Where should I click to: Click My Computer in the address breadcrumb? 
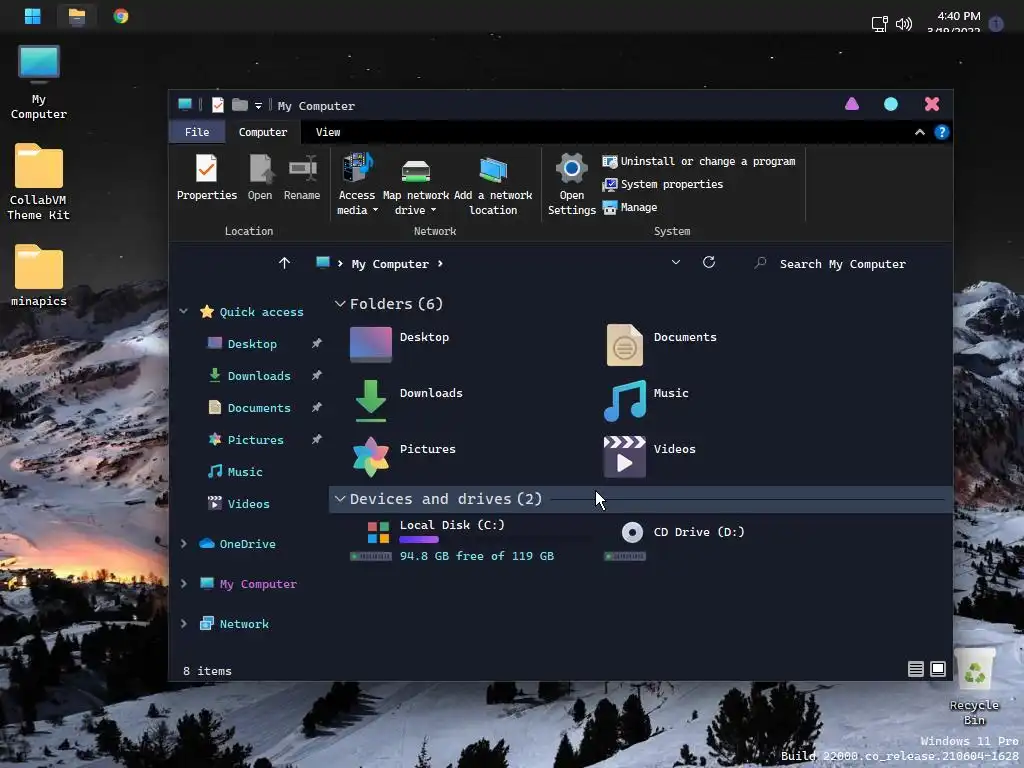tap(390, 264)
